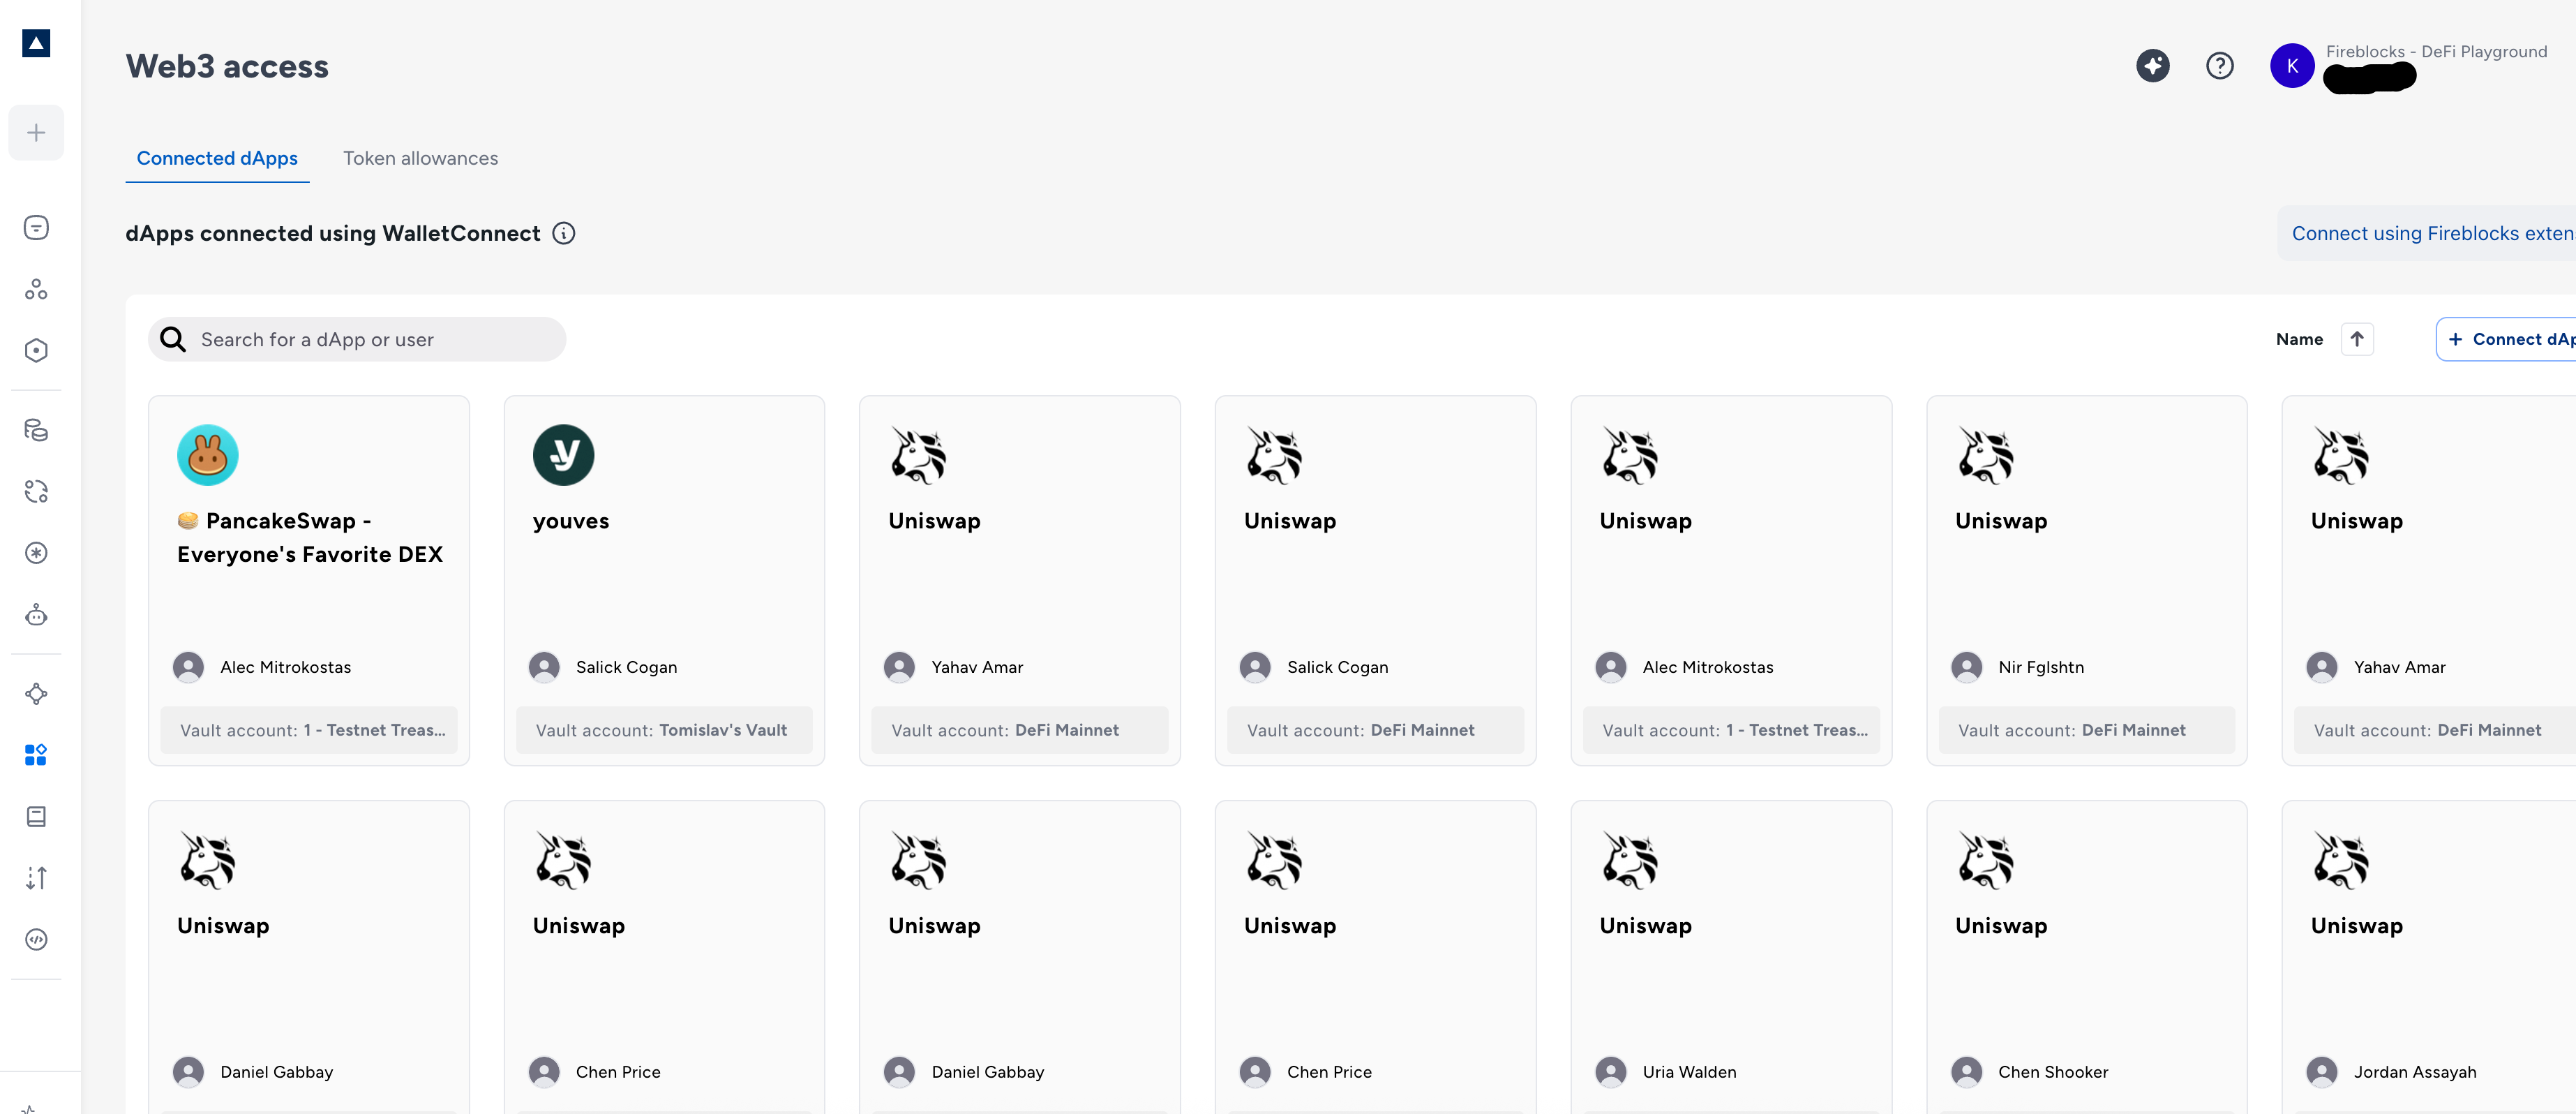This screenshot has width=2576, height=1114.
Task: Click the Uniswap logo on Chen Shooker's card
Action: (1985, 860)
